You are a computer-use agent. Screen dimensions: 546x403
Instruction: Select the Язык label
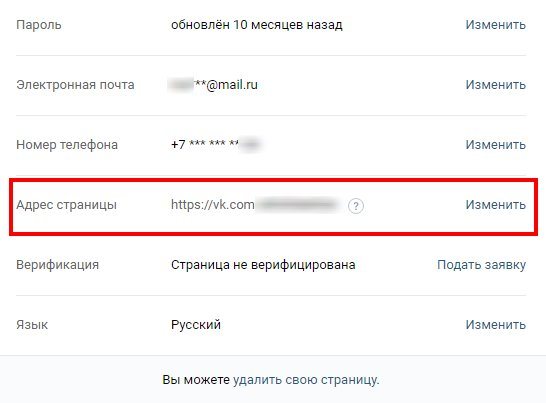click(x=32, y=325)
